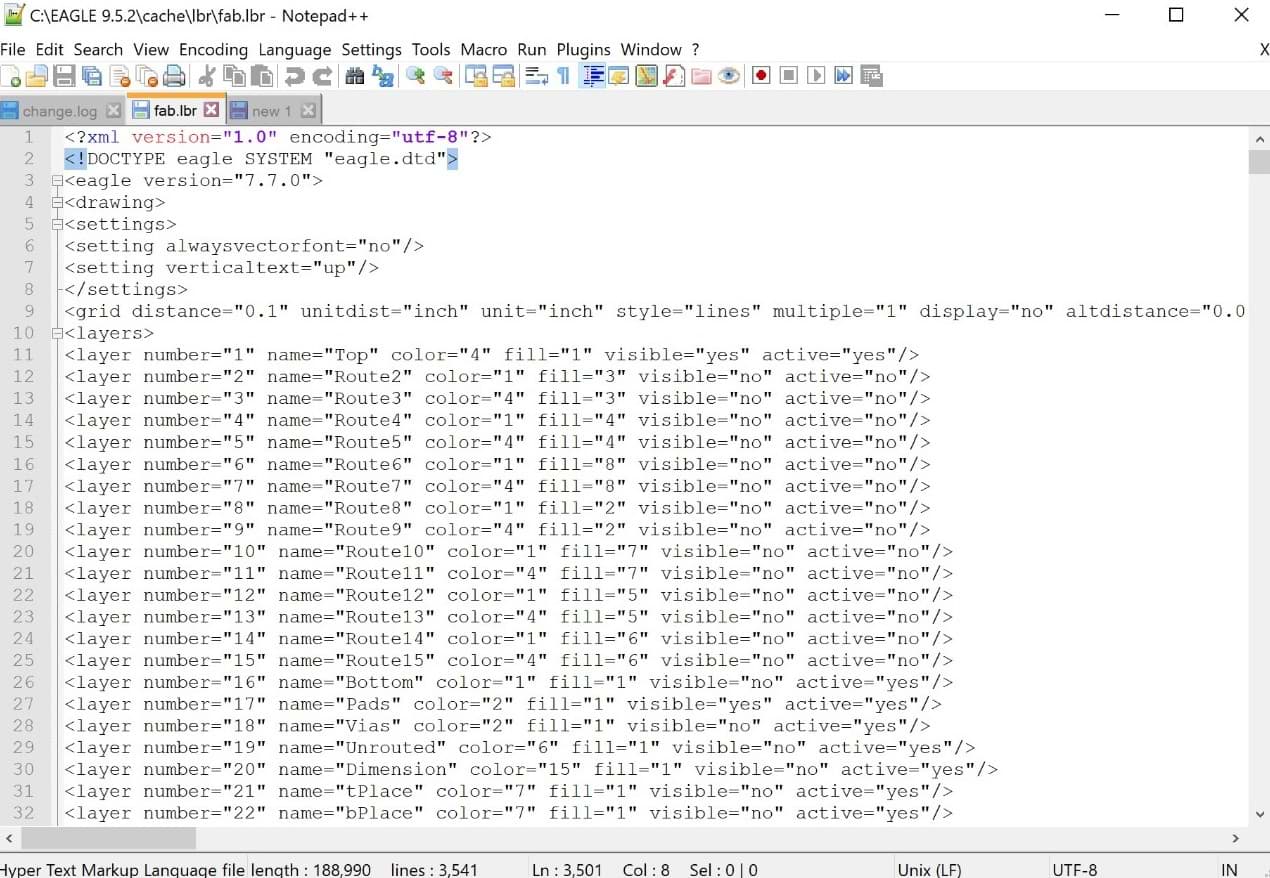Viewport: 1270px width, 878px height.
Task: Click the vertical scrollbar thumb
Action: point(1259,162)
